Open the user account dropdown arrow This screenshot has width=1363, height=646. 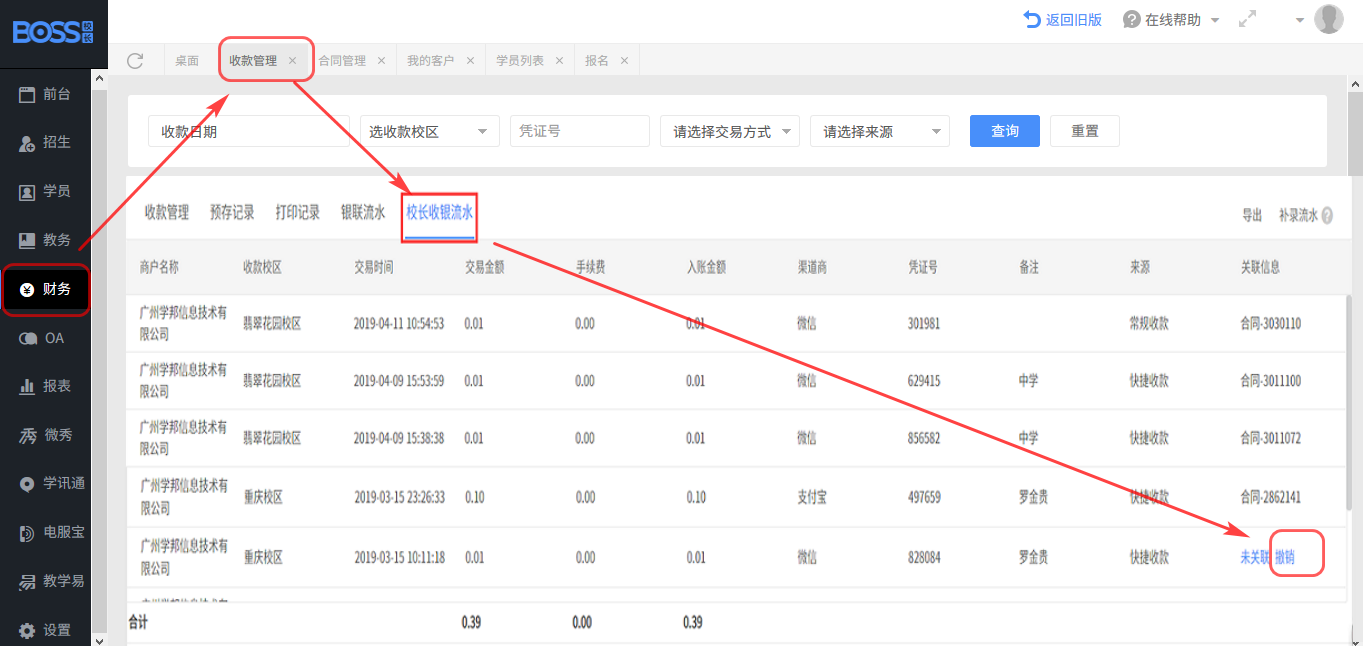click(x=1300, y=21)
